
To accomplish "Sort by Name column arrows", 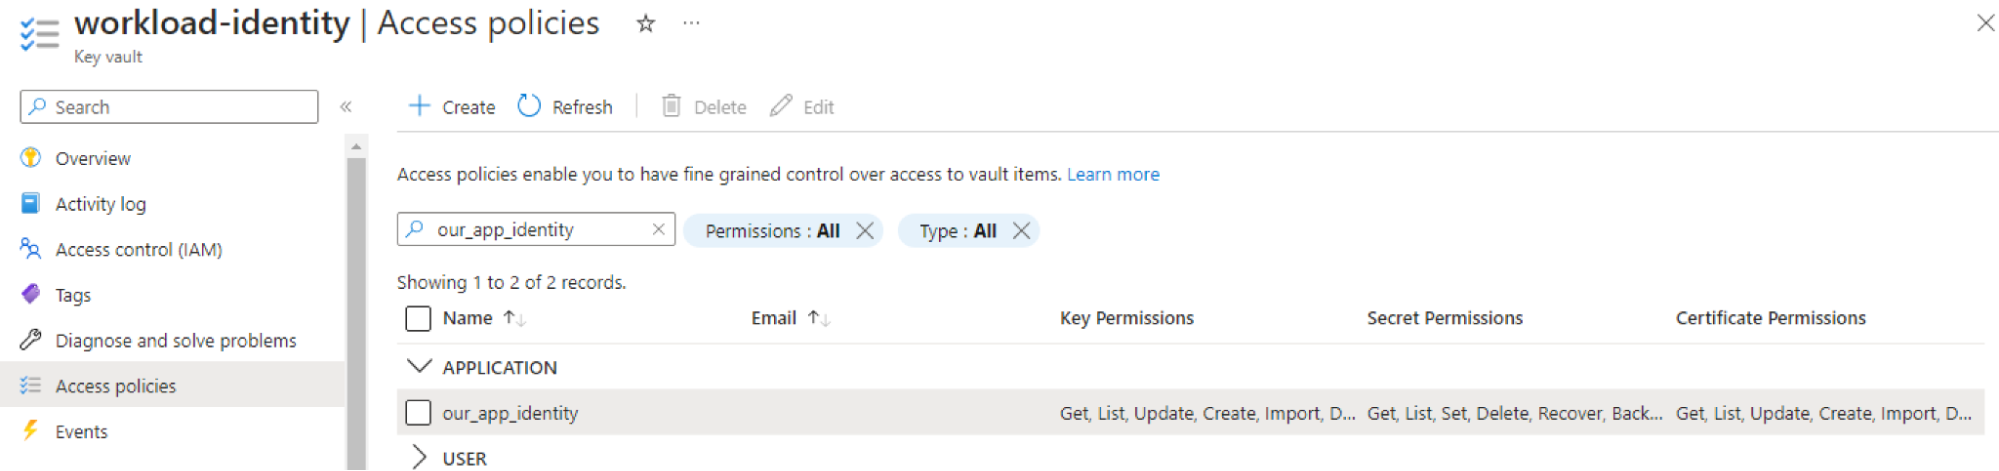I will (x=514, y=318).
